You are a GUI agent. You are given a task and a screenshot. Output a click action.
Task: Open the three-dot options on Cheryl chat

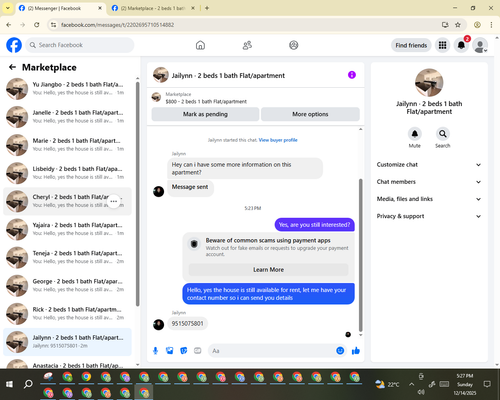(x=114, y=201)
